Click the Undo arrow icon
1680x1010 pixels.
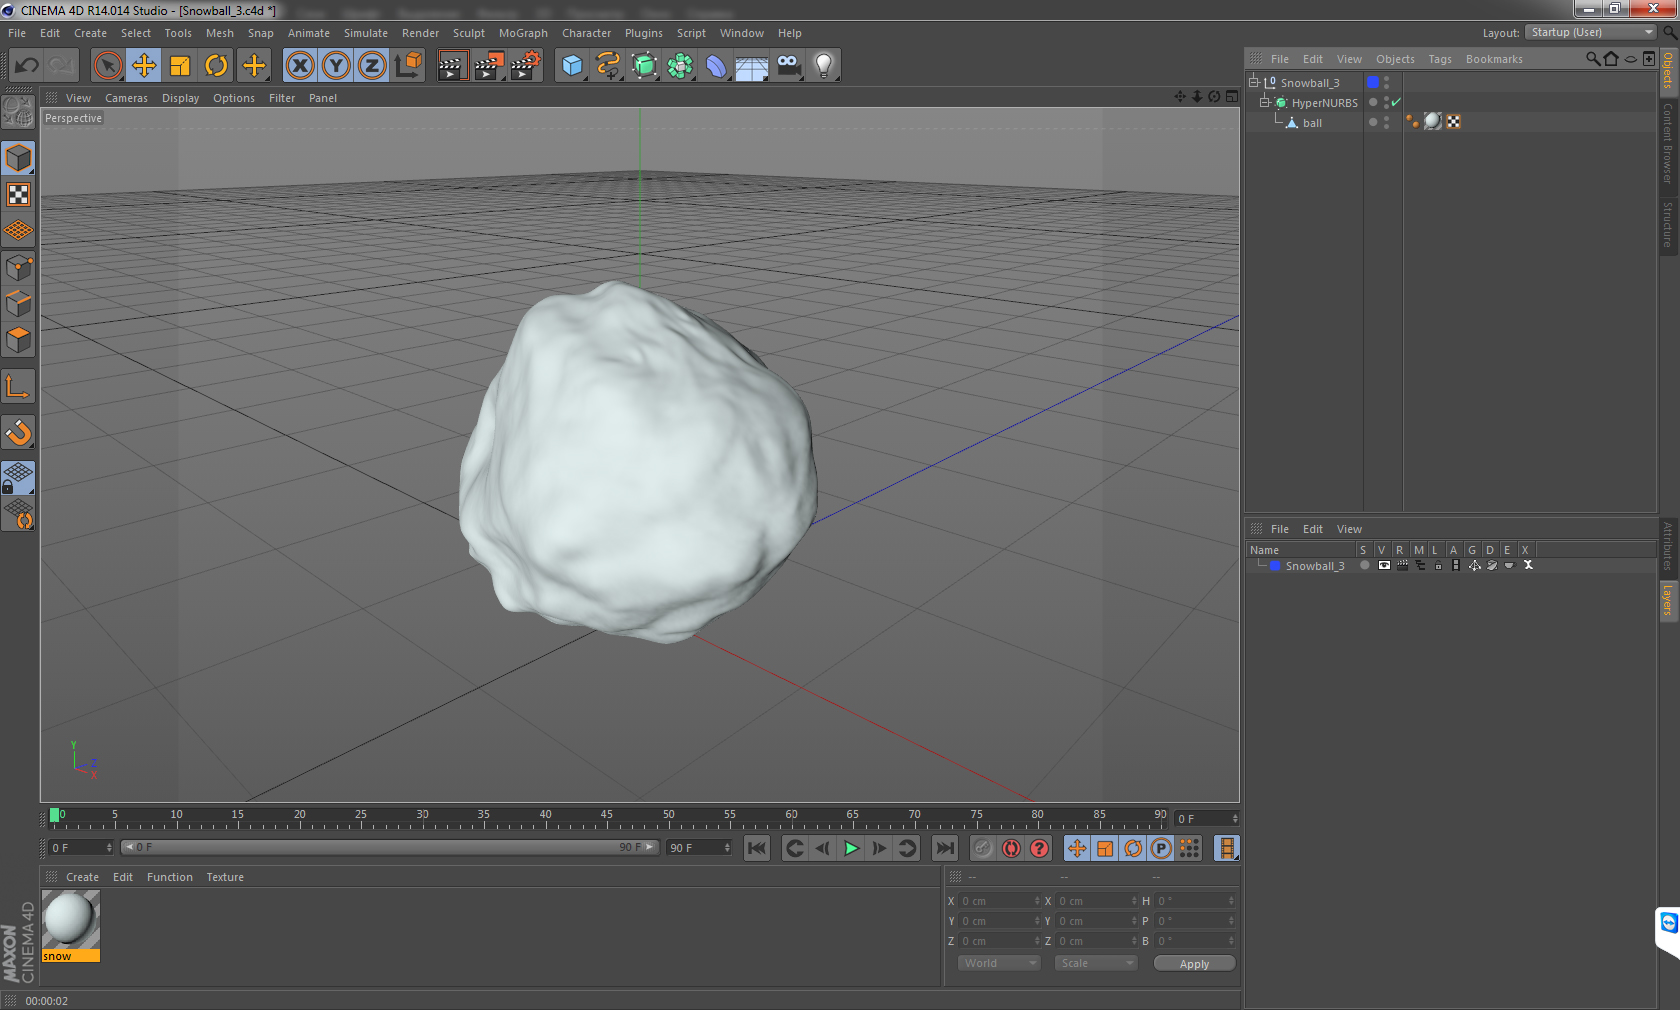click(27, 66)
